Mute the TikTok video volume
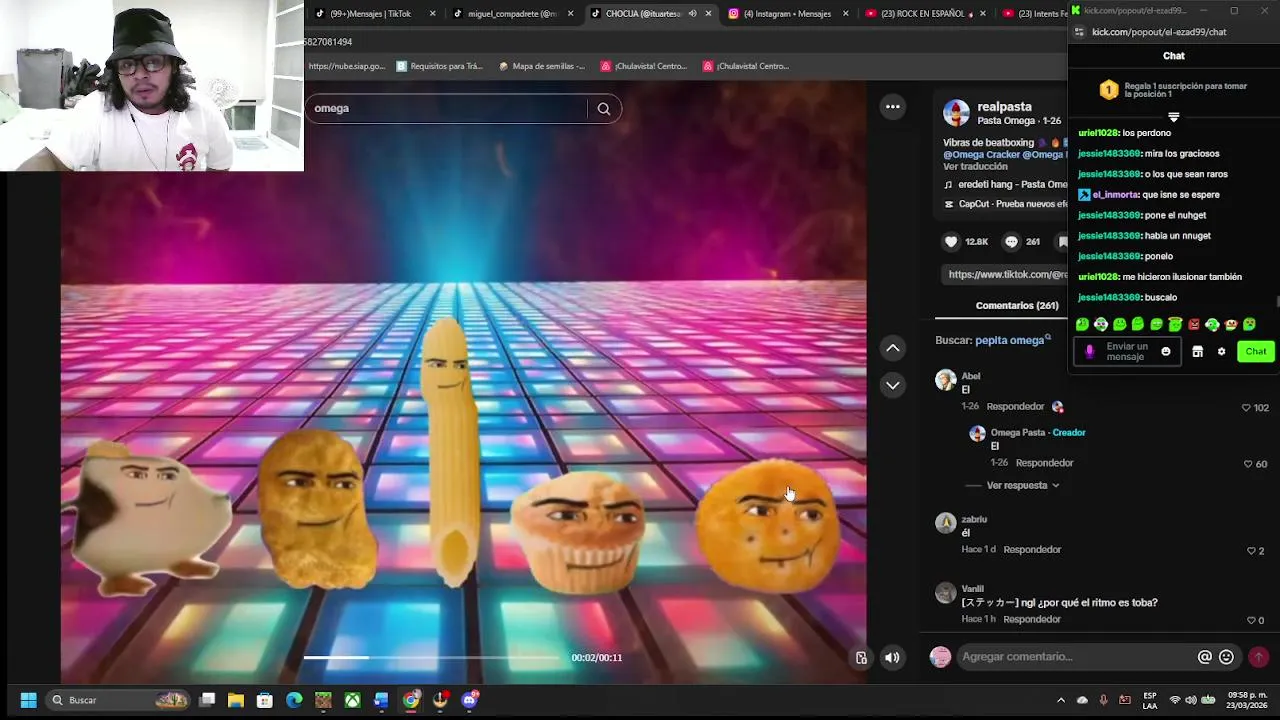The height and width of the screenshot is (720, 1280). point(891,657)
